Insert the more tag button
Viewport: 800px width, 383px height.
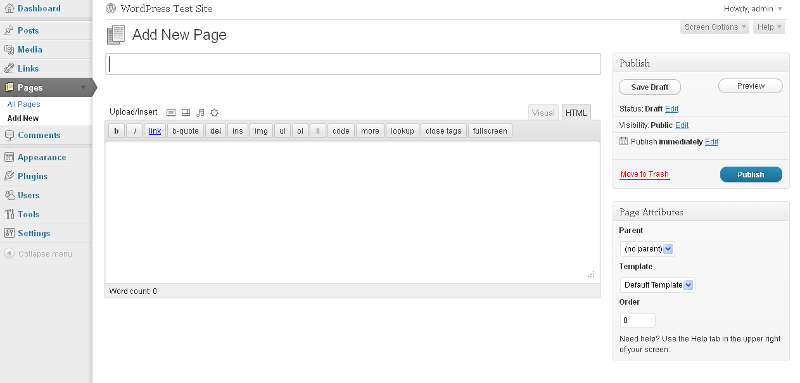[370, 131]
